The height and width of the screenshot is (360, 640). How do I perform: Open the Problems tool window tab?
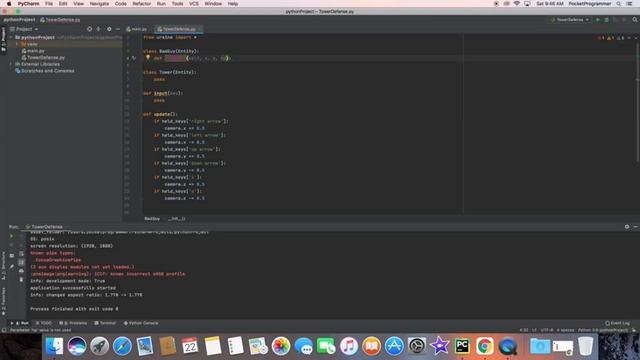pos(73,323)
